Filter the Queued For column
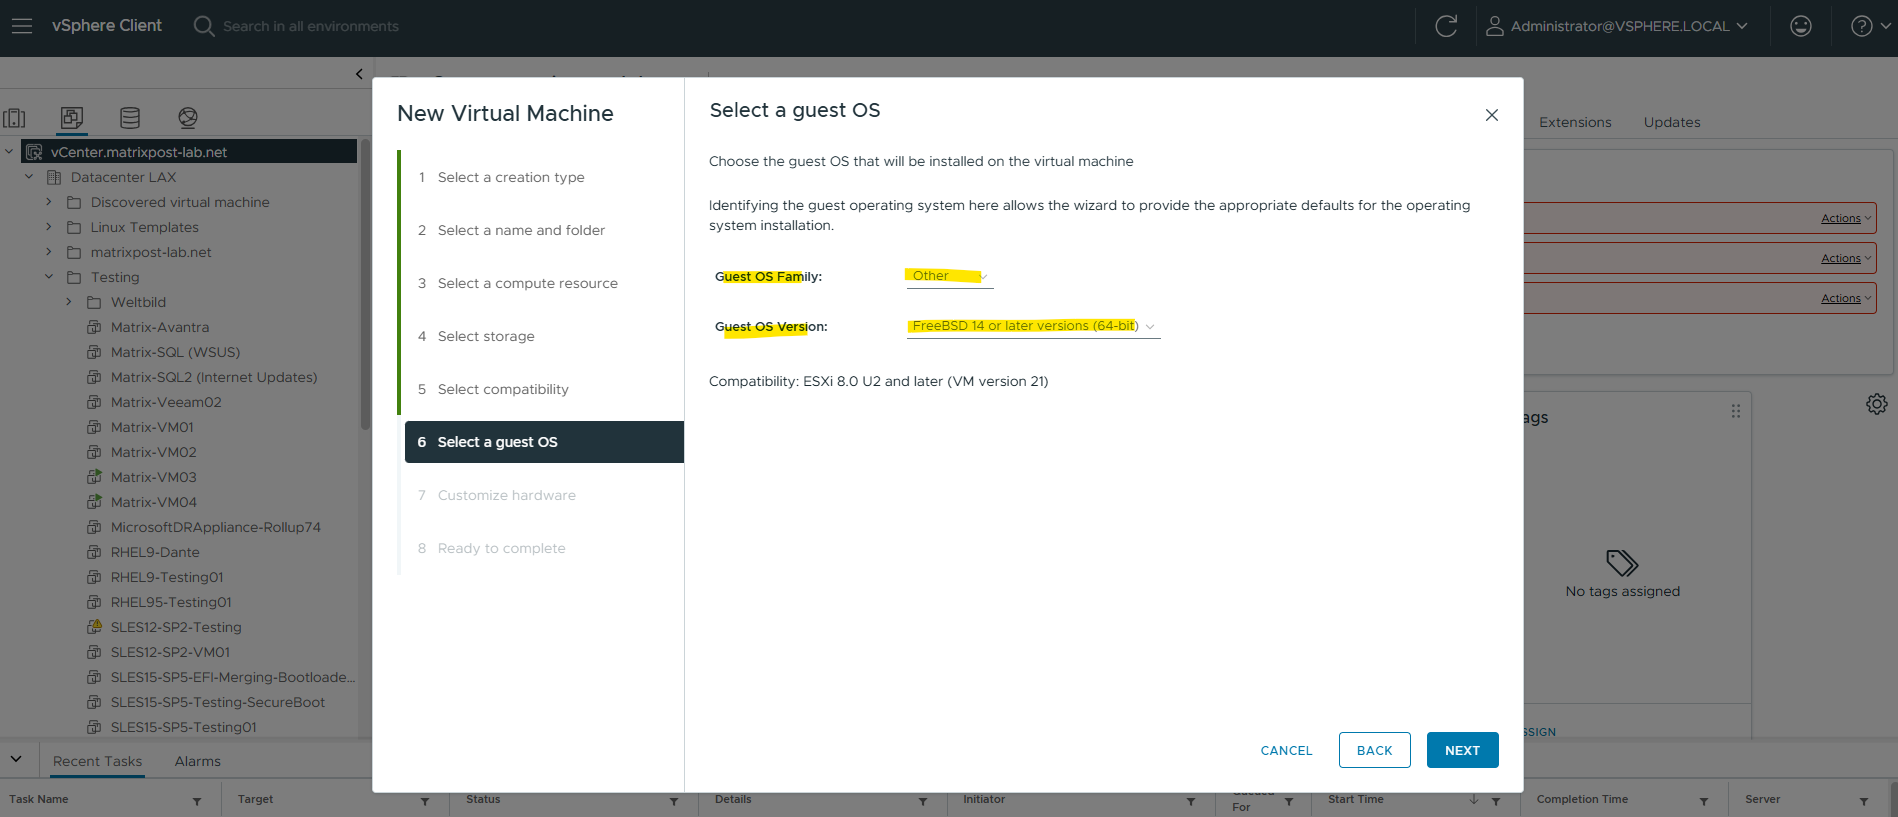The height and width of the screenshot is (817, 1898). (1289, 801)
